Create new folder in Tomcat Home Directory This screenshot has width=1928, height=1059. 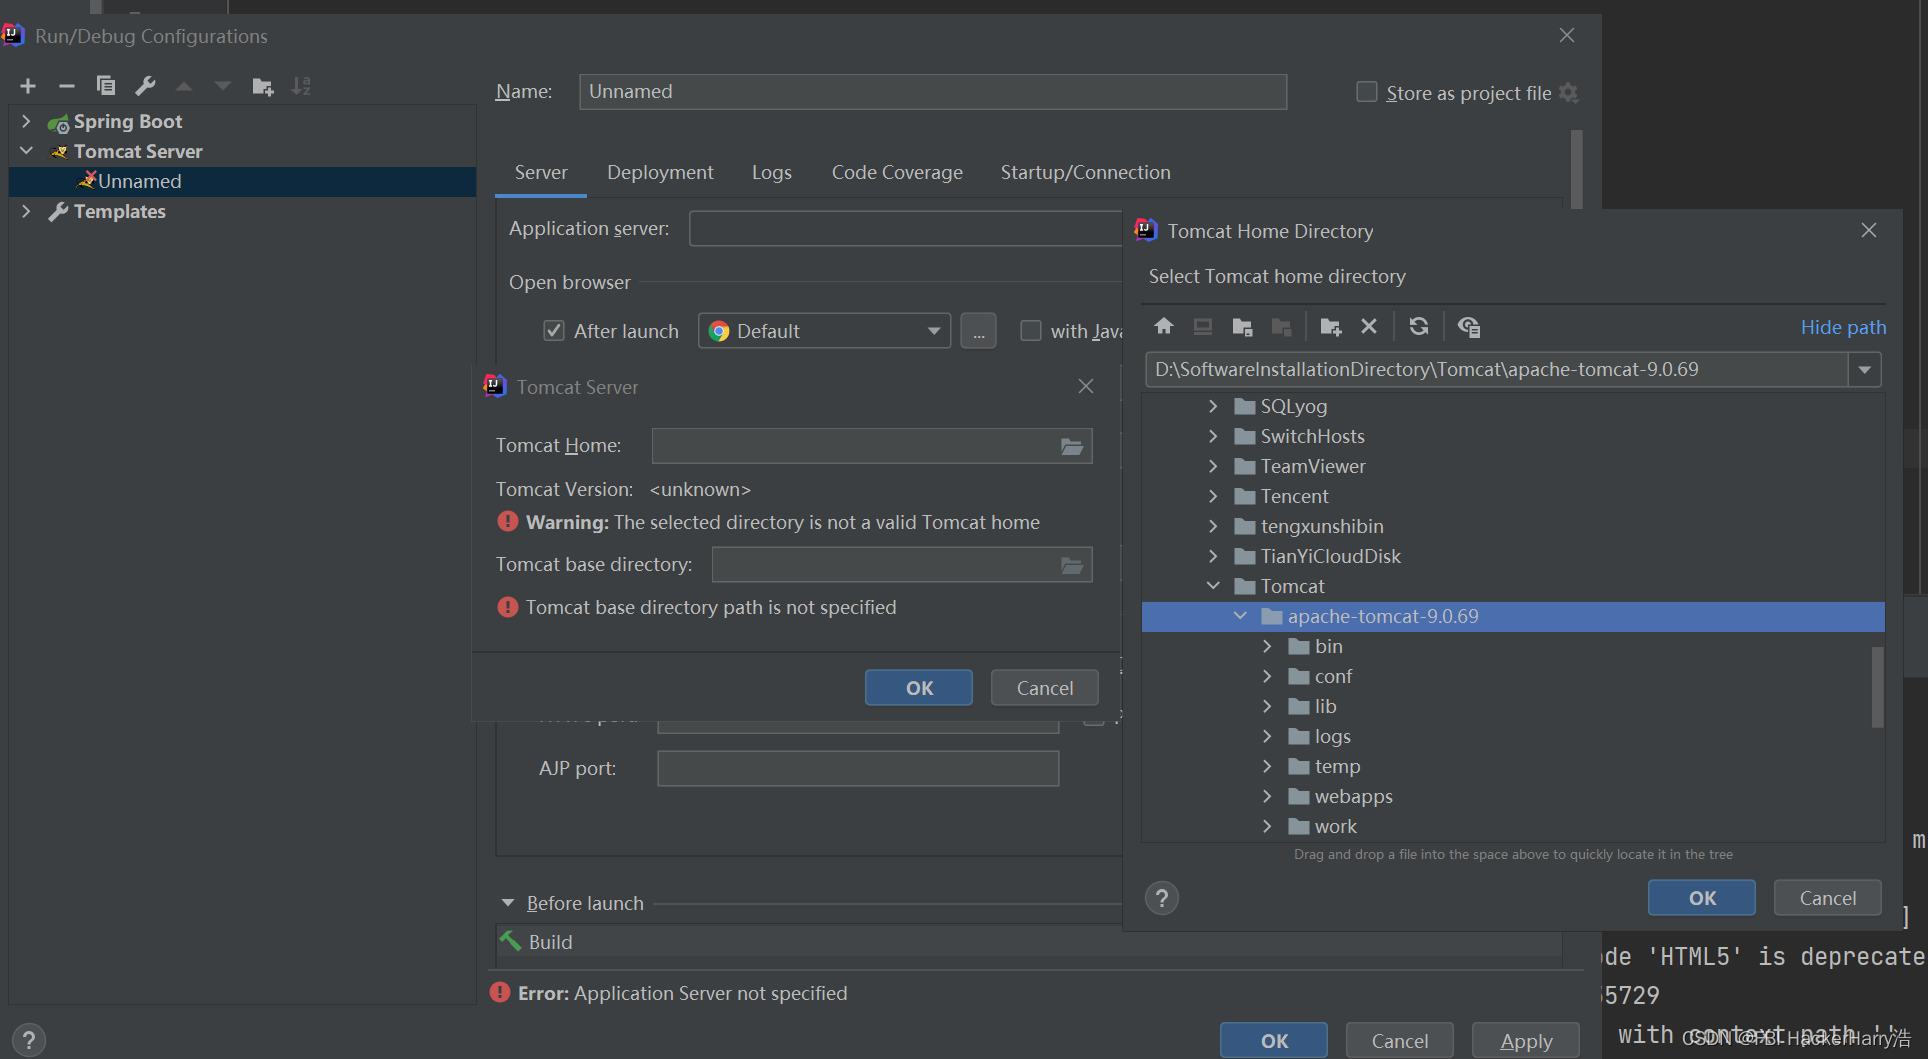[x=1331, y=326]
